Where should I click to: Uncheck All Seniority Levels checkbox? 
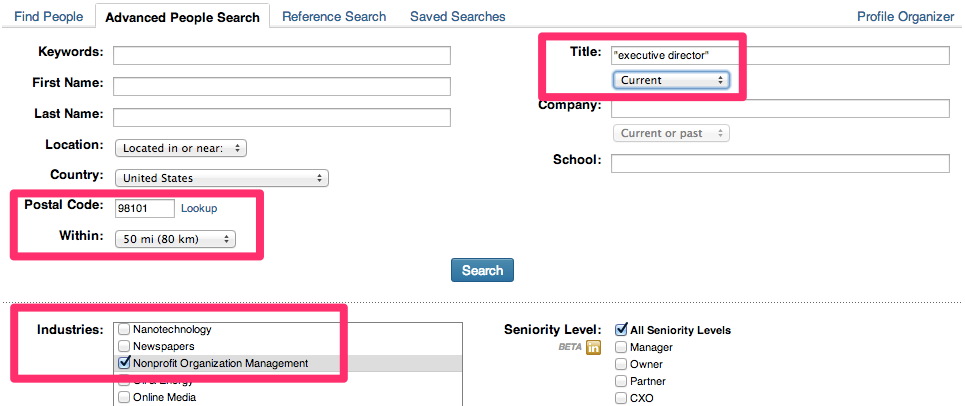point(622,330)
